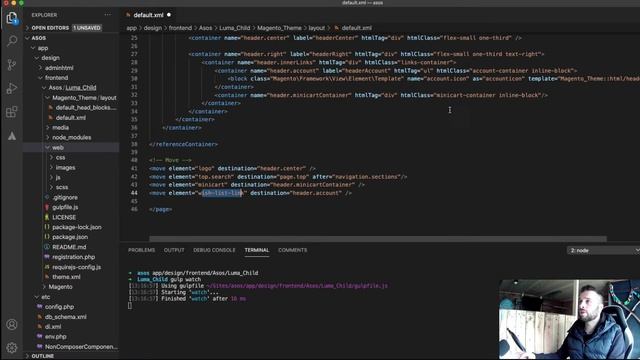Screen dimensions: 640x360
Task: Collapse the frontend folder
Action: point(40,78)
